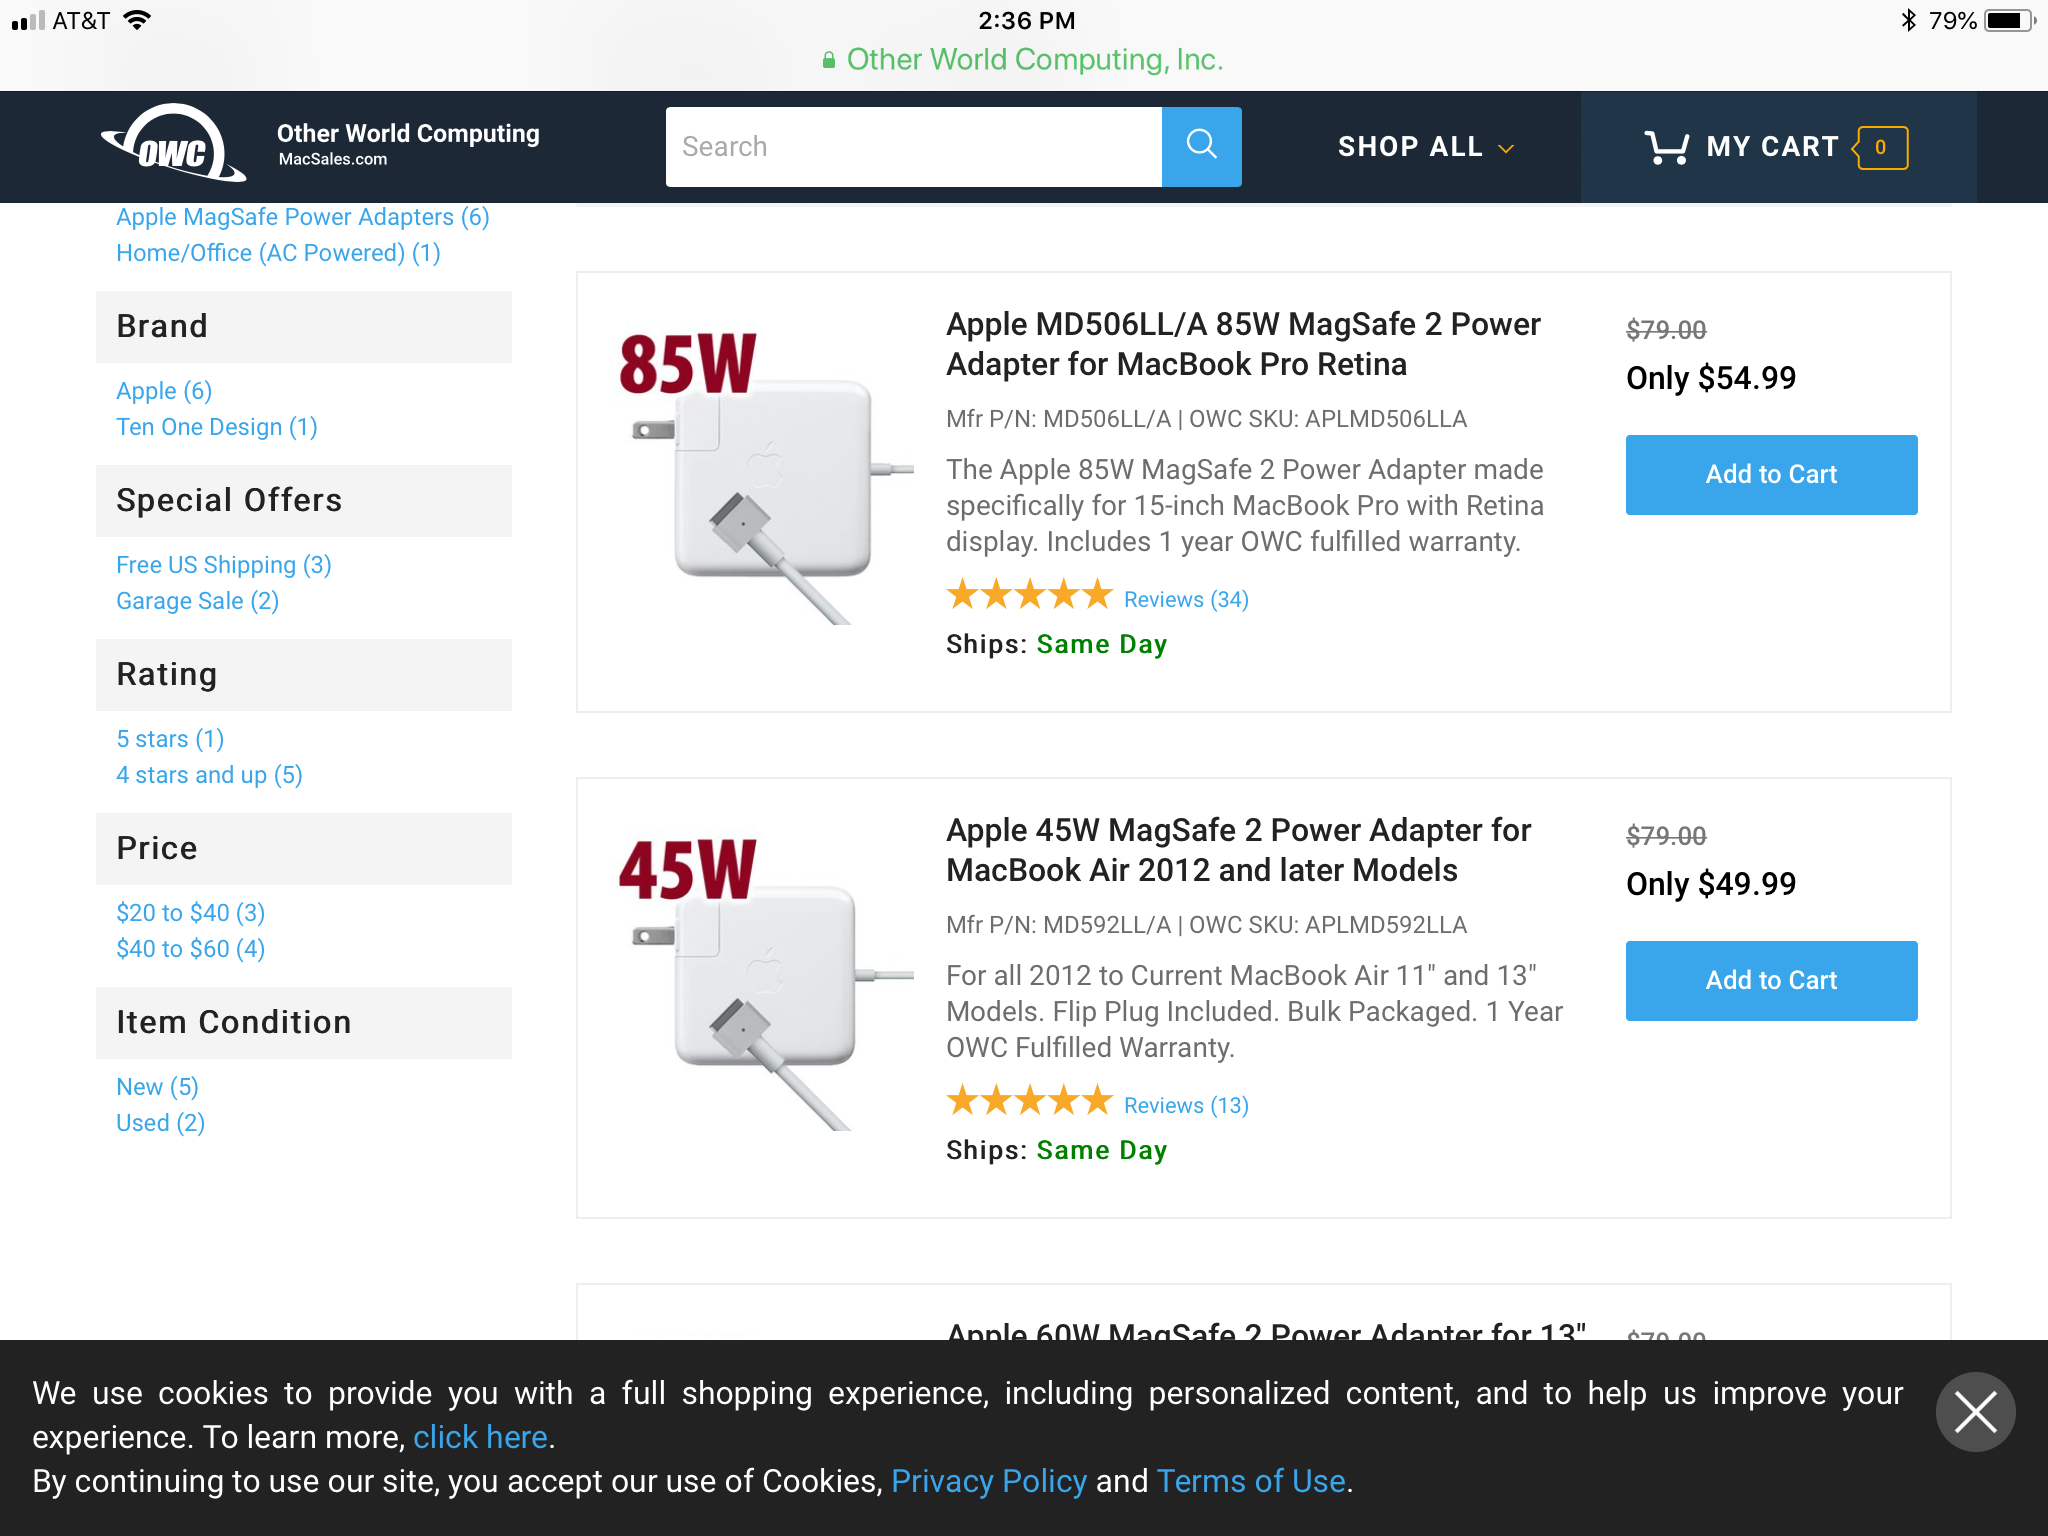
Task: Filter by Home/Office (AC Powered) (1)
Action: click(278, 253)
